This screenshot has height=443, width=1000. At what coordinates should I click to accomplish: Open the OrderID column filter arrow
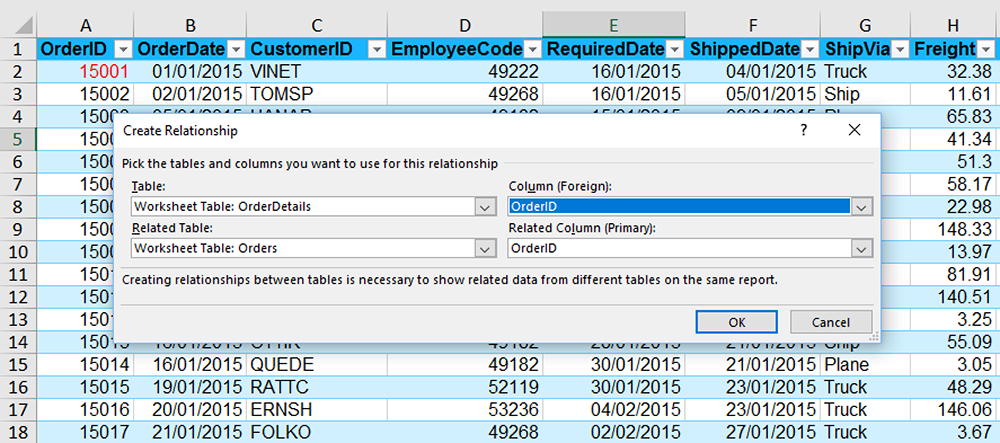coord(123,49)
